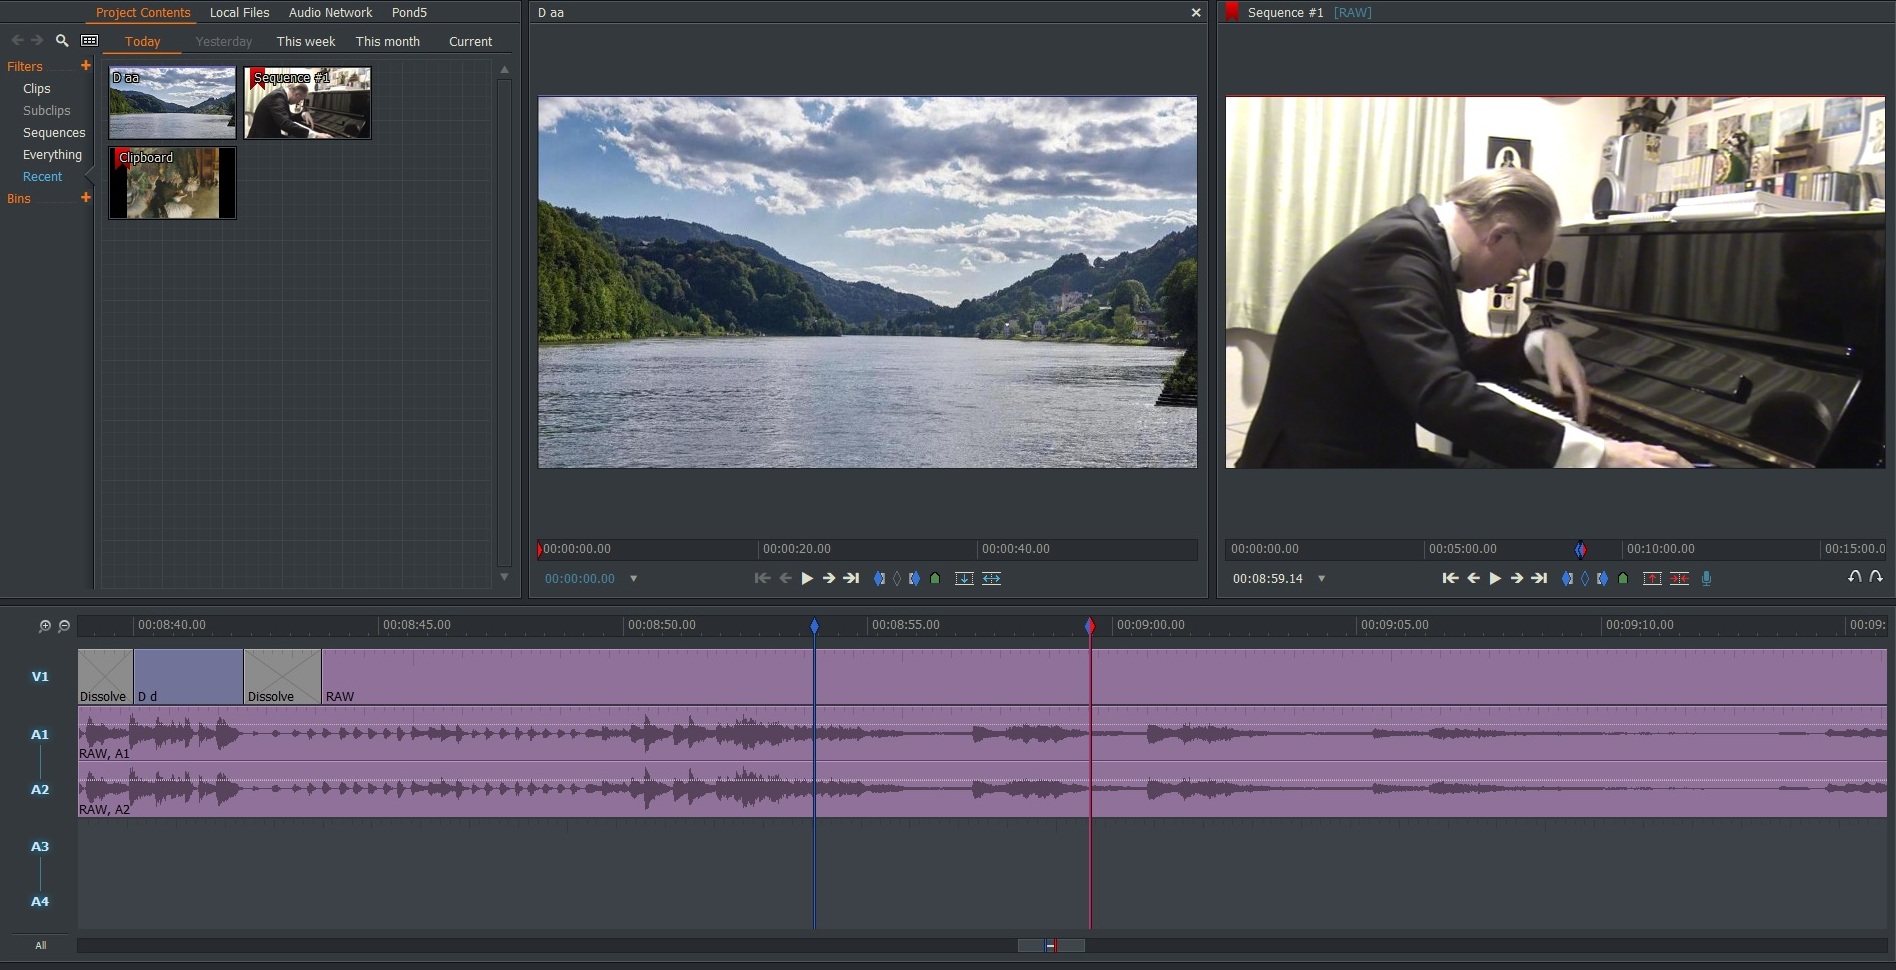This screenshot has height=970, width=1896.
Task: Click the plus button next to Bins
Action: 86,198
